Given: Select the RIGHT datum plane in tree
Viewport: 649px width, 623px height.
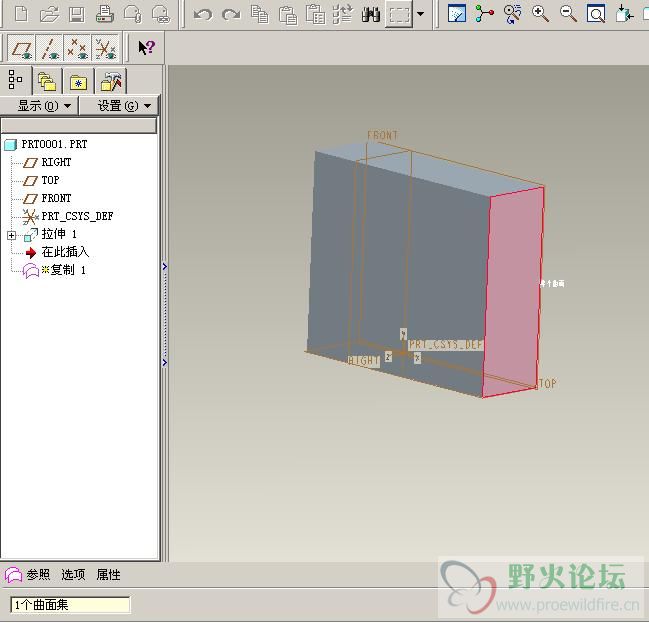Looking at the screenshot, I should point(56,162).
